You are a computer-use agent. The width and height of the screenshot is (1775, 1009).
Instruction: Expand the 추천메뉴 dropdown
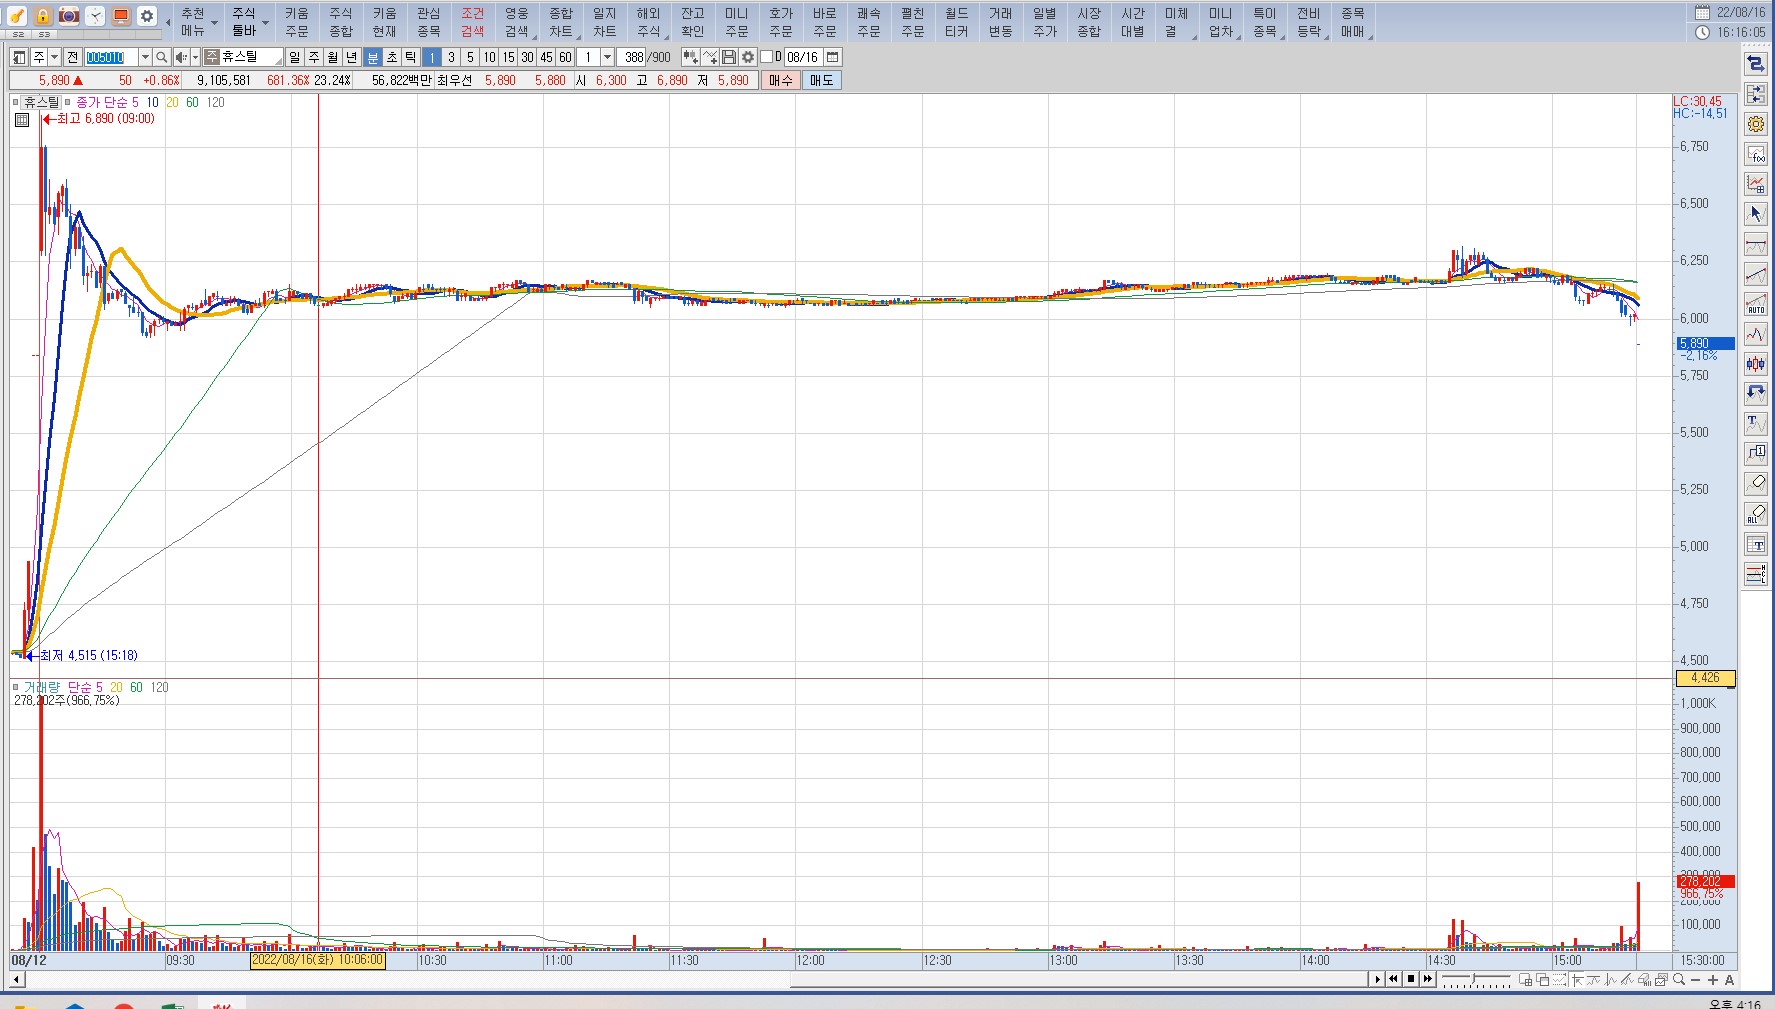click(x=214, y=22)
